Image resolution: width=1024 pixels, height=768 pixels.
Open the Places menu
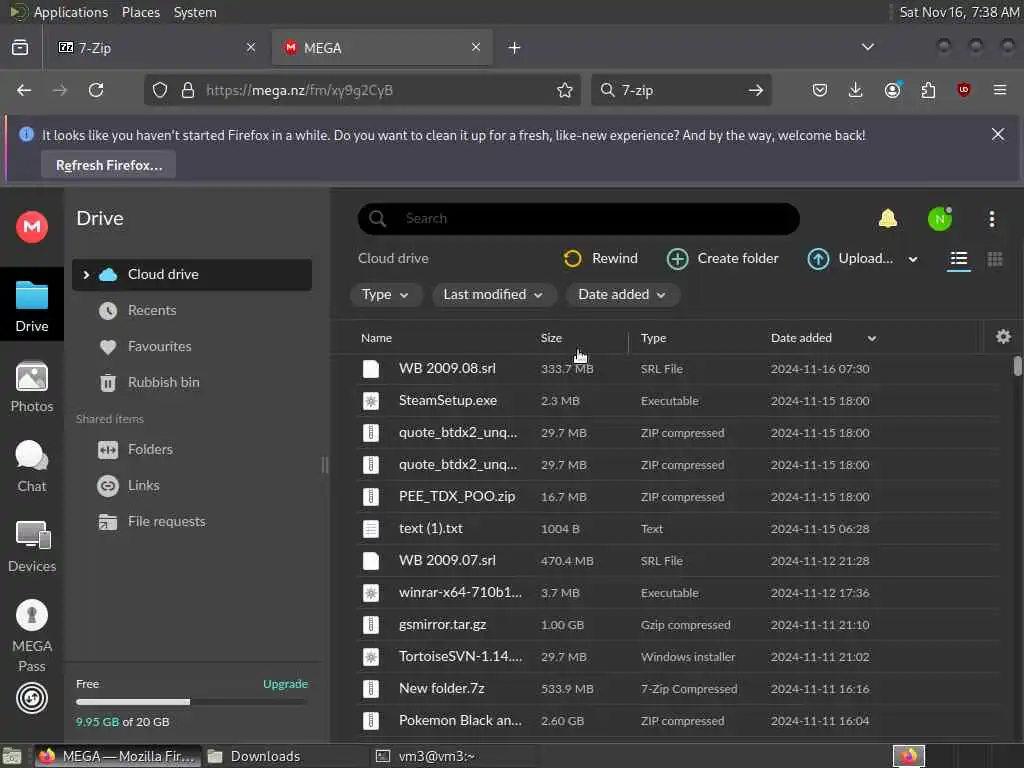coord(140,12)
